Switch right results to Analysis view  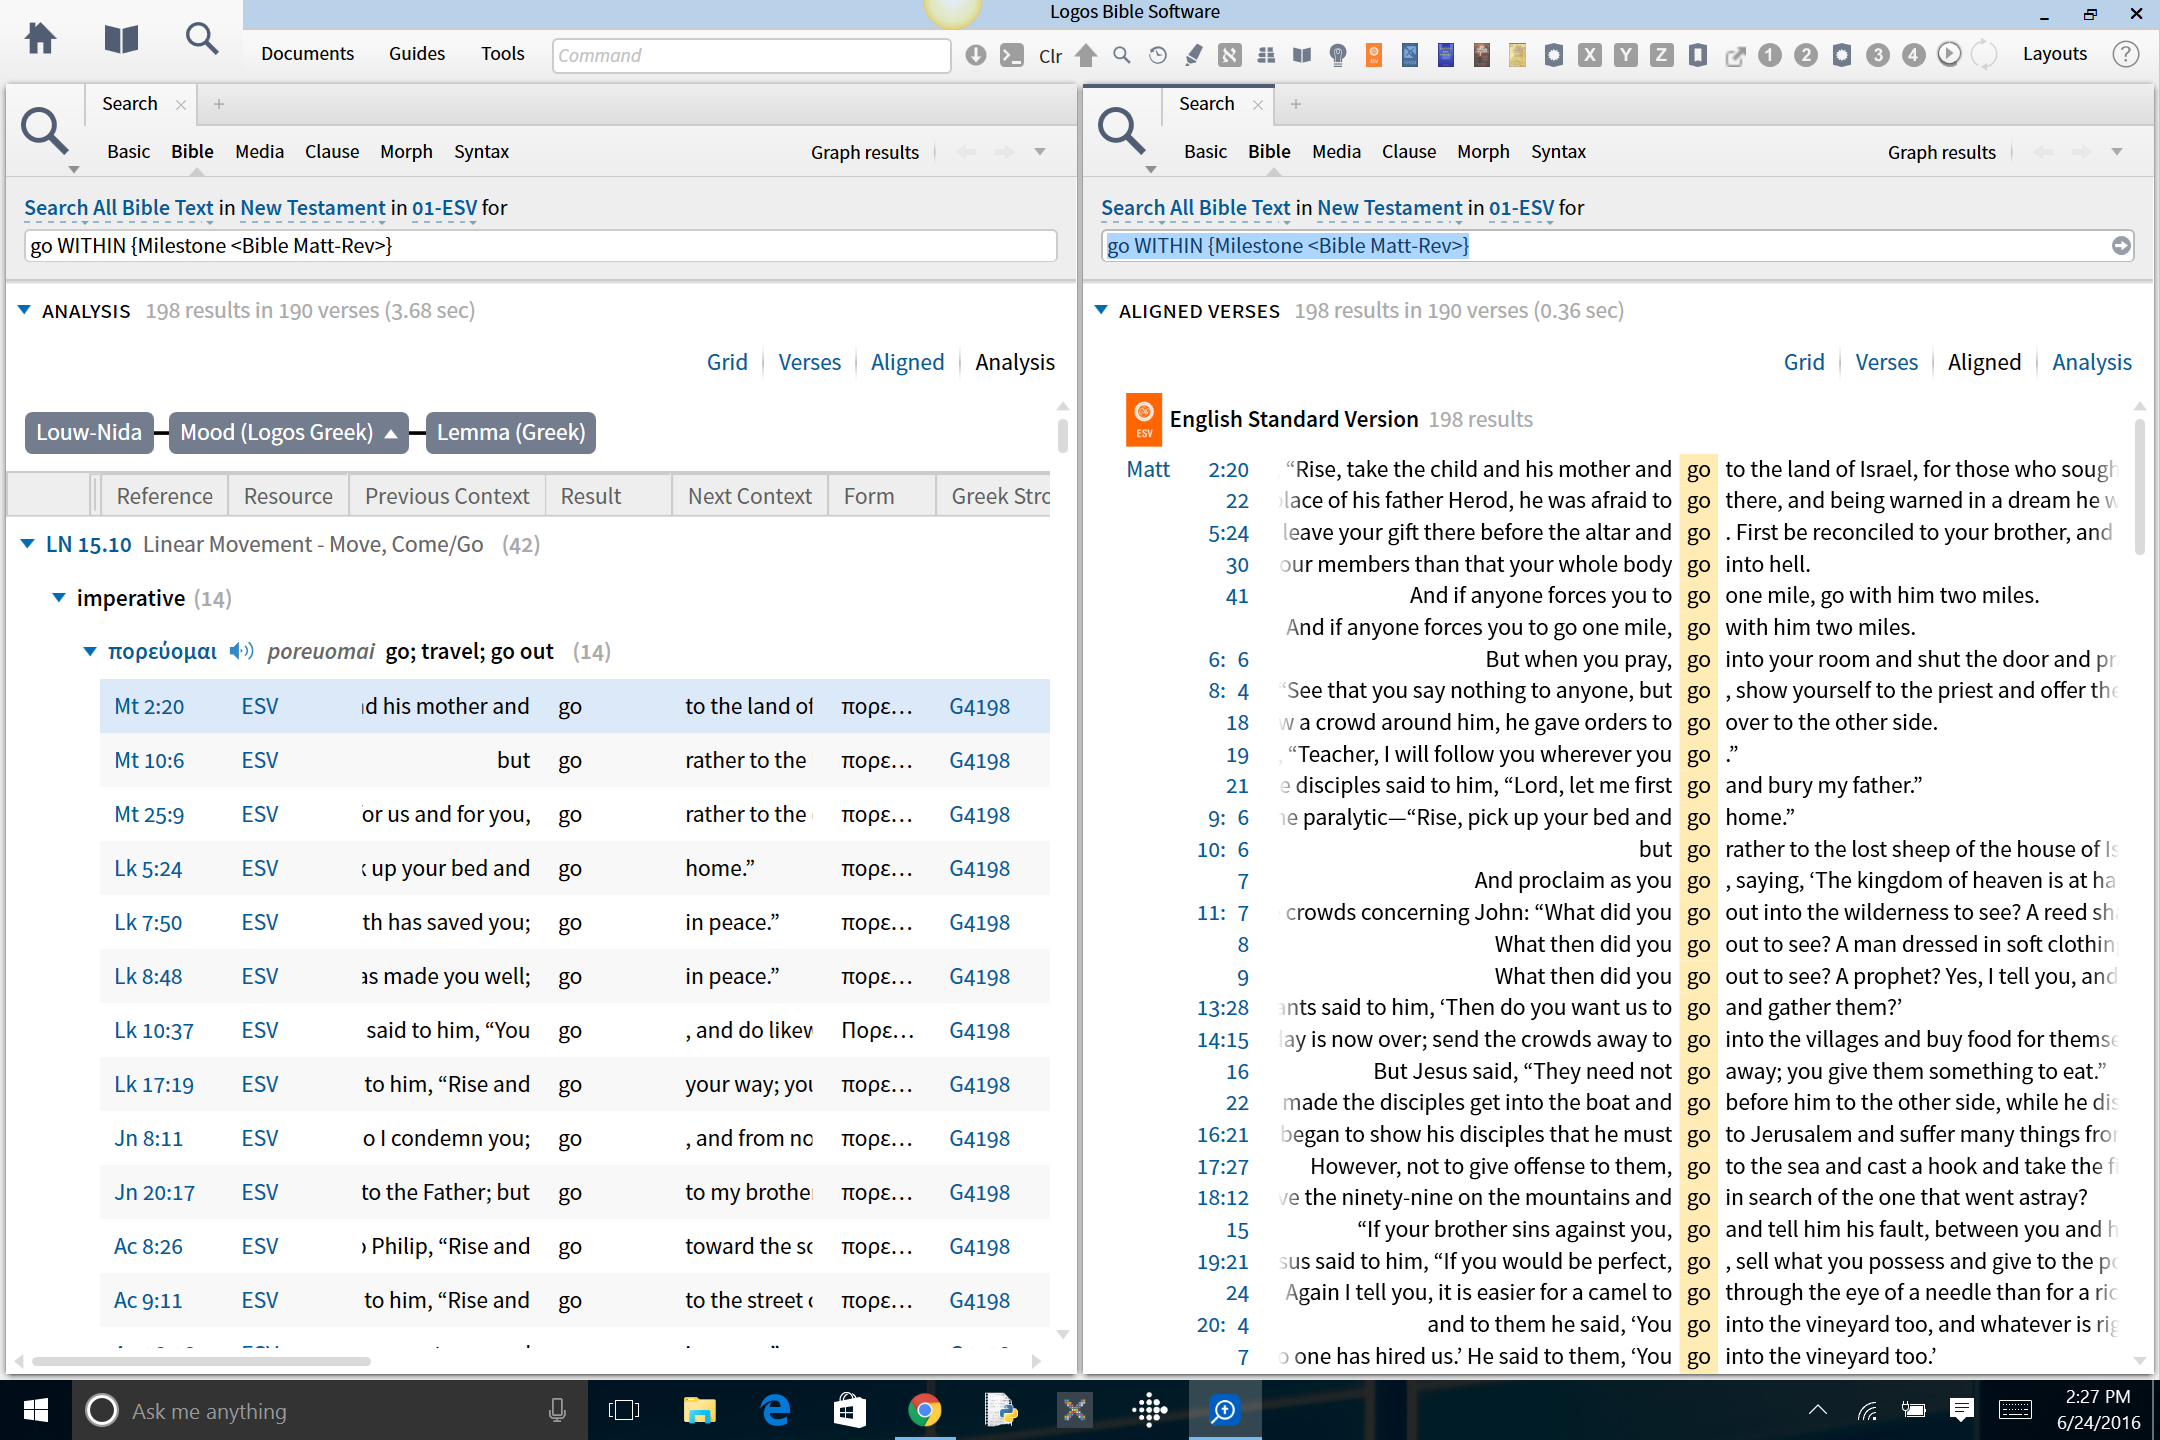(x=2092, y=362)
